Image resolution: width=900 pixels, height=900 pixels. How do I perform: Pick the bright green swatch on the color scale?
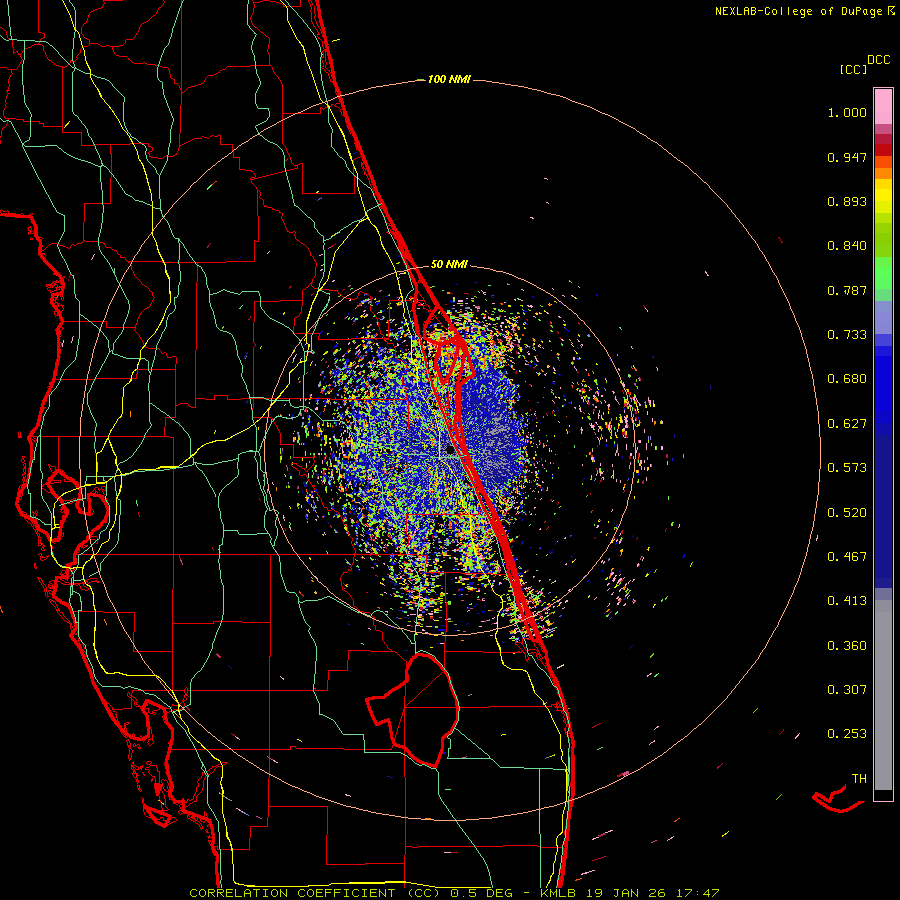tap(883, 273)
